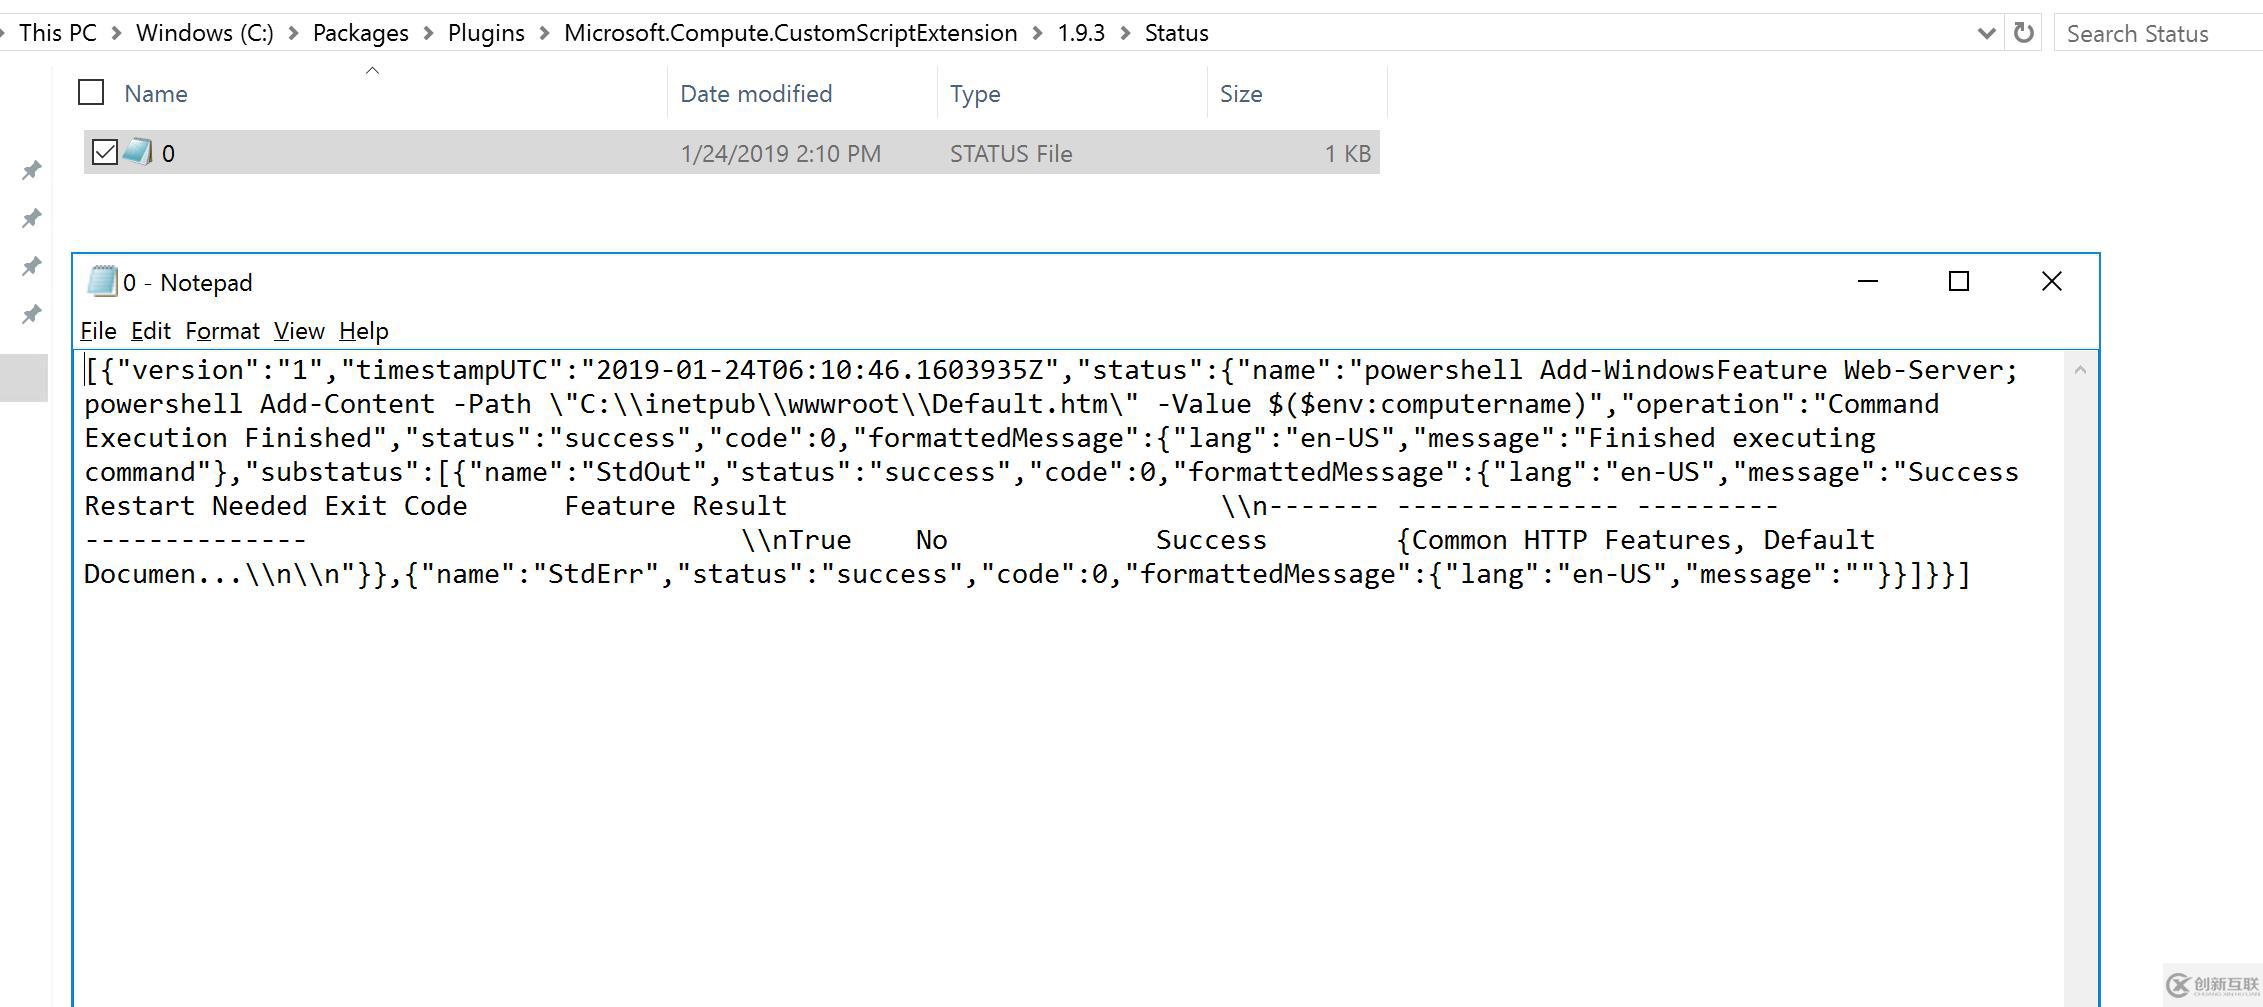Uncheck the checkbox for file 0
Viewport: 2263px width, 1007px height.
pyautogui.click(x=104, y=152)
